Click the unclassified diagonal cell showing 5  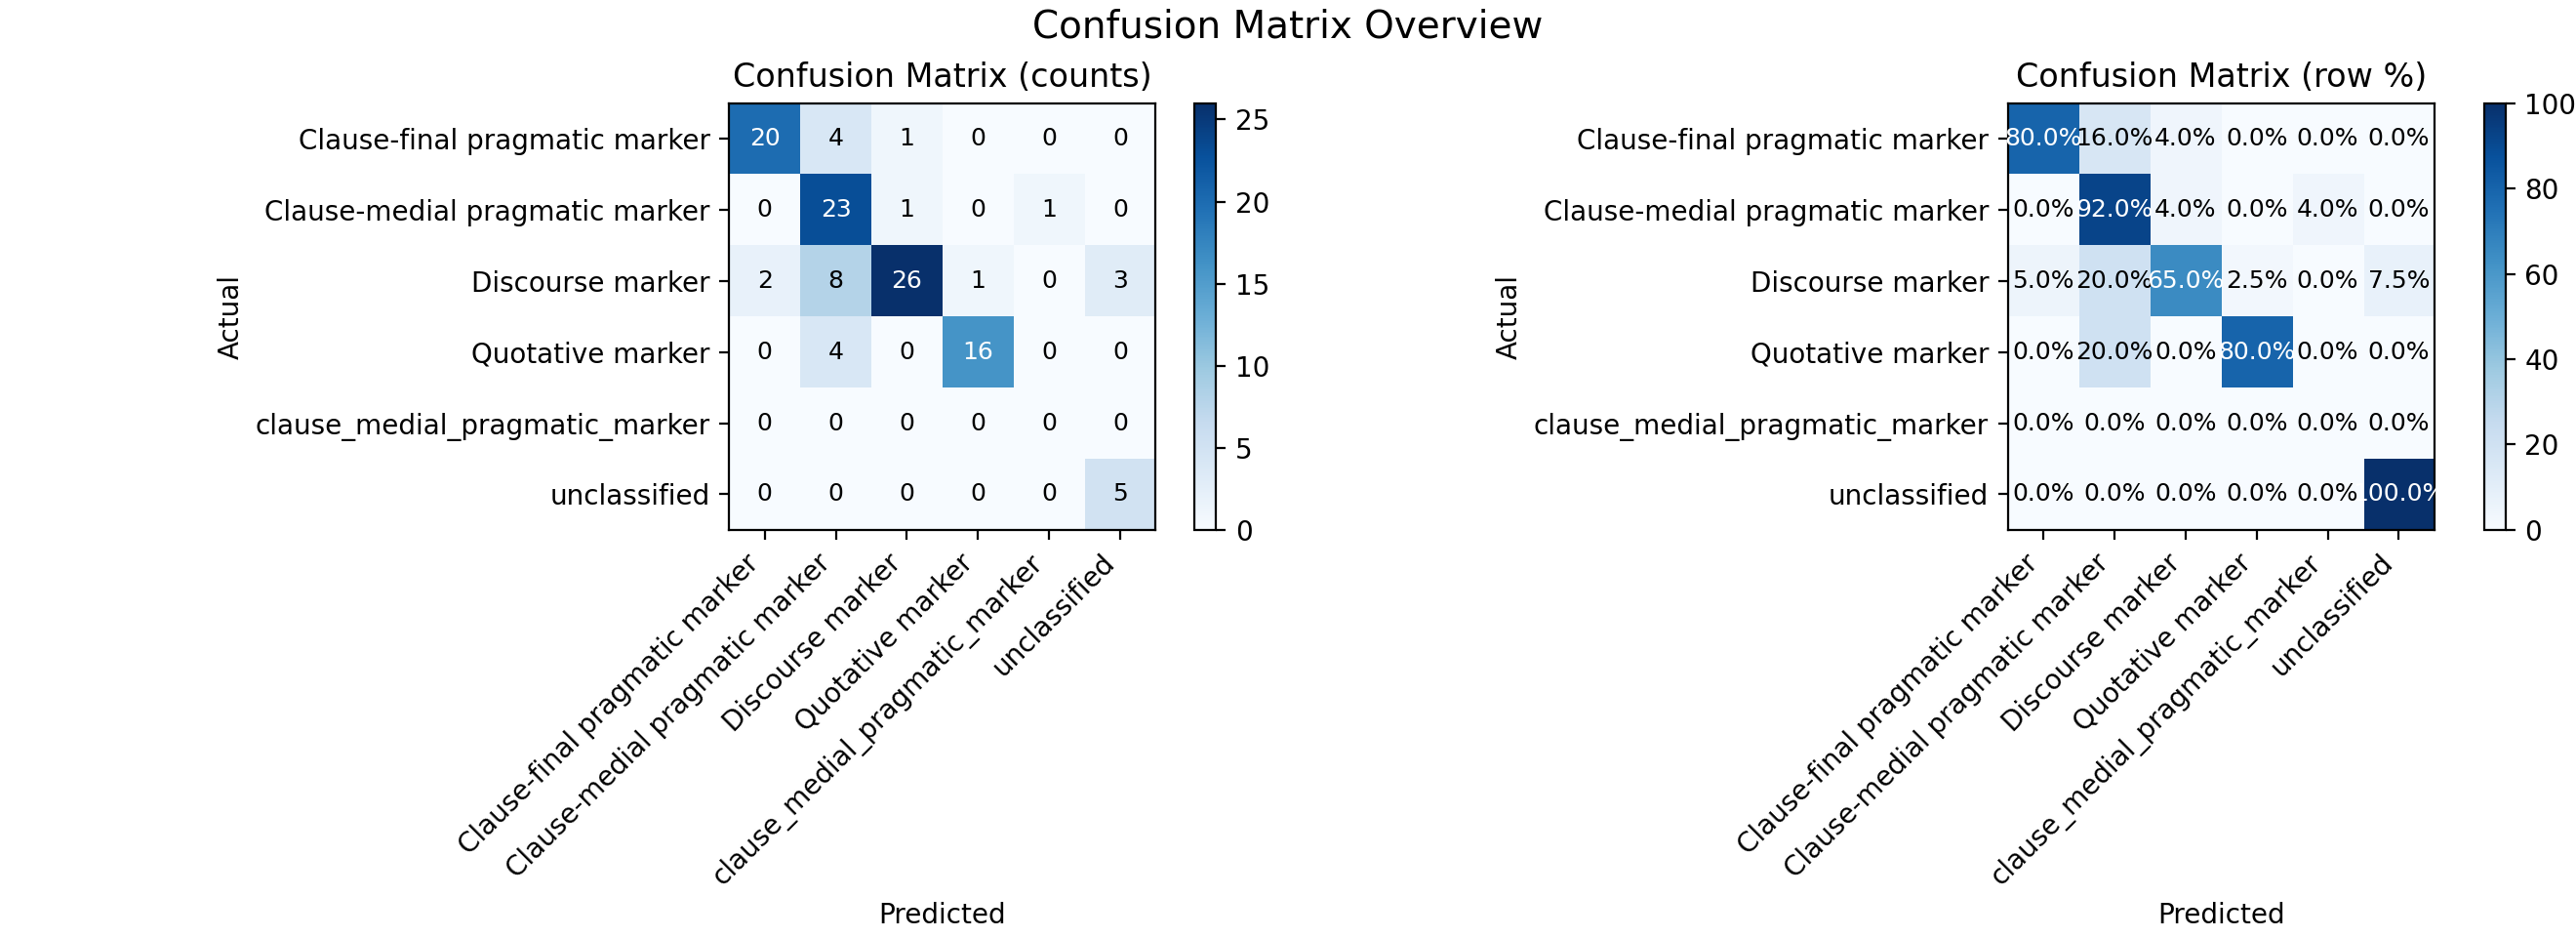click(1120, 494)
